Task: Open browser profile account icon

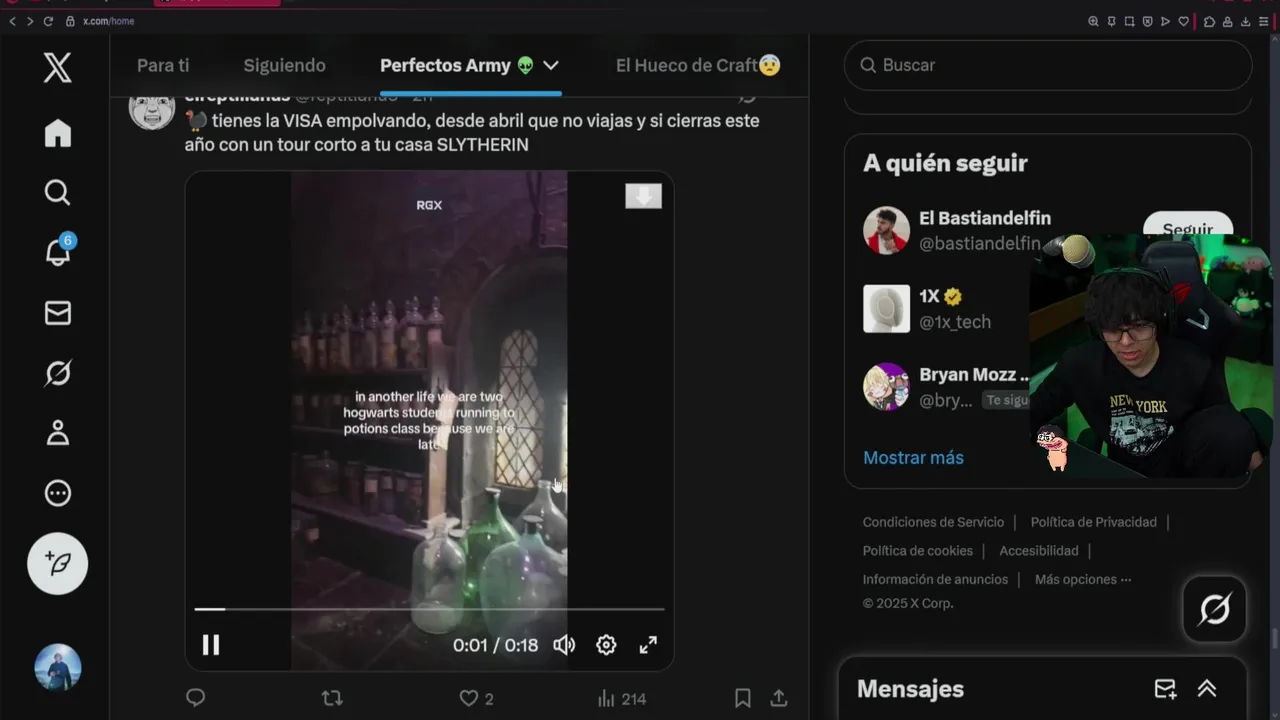Action: [1227, 21]
